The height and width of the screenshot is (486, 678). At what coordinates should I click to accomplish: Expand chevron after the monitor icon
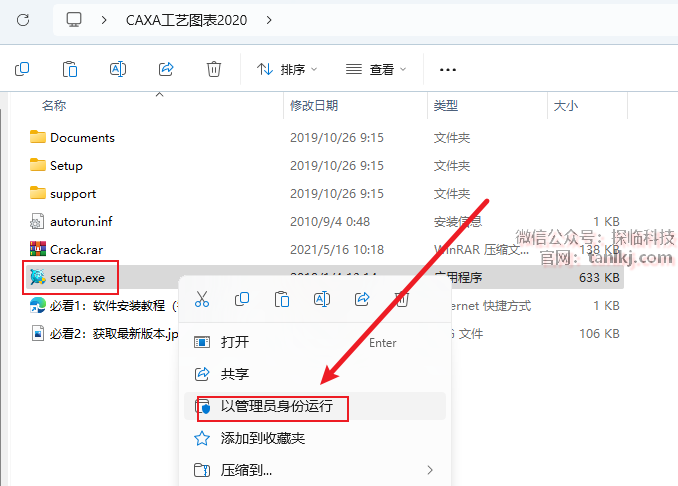click(x=104, y=20)
